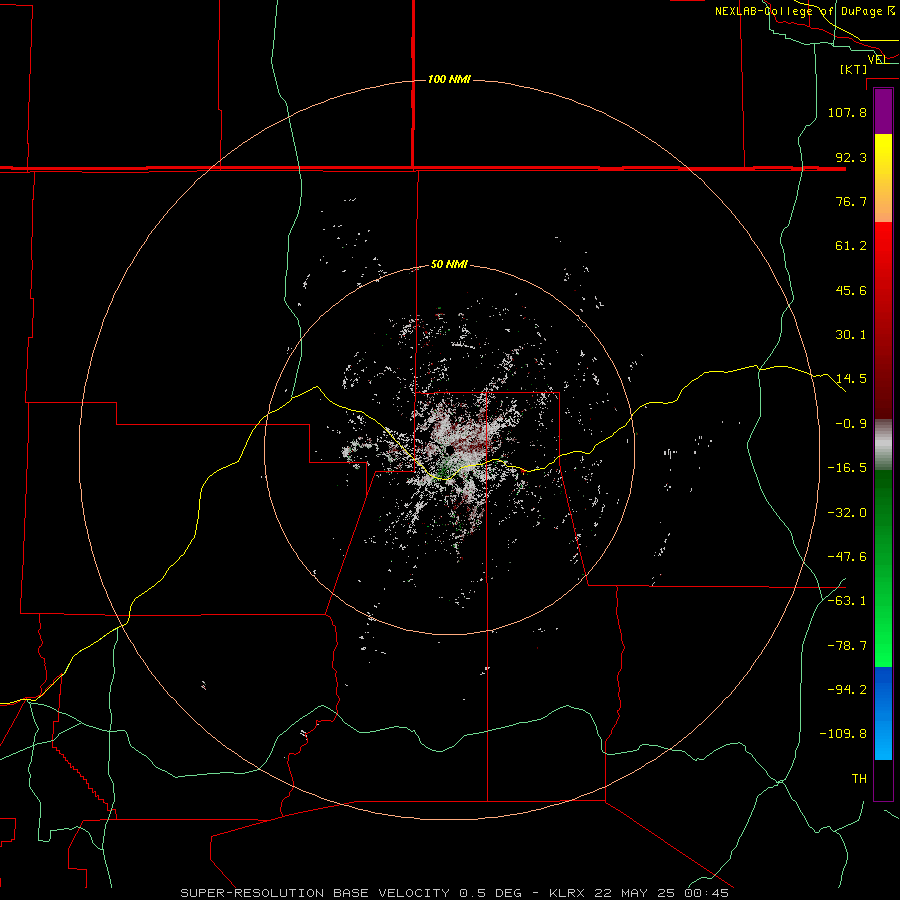Click the 30.1 scale value
900x900 pixels.
coord(851,335)
